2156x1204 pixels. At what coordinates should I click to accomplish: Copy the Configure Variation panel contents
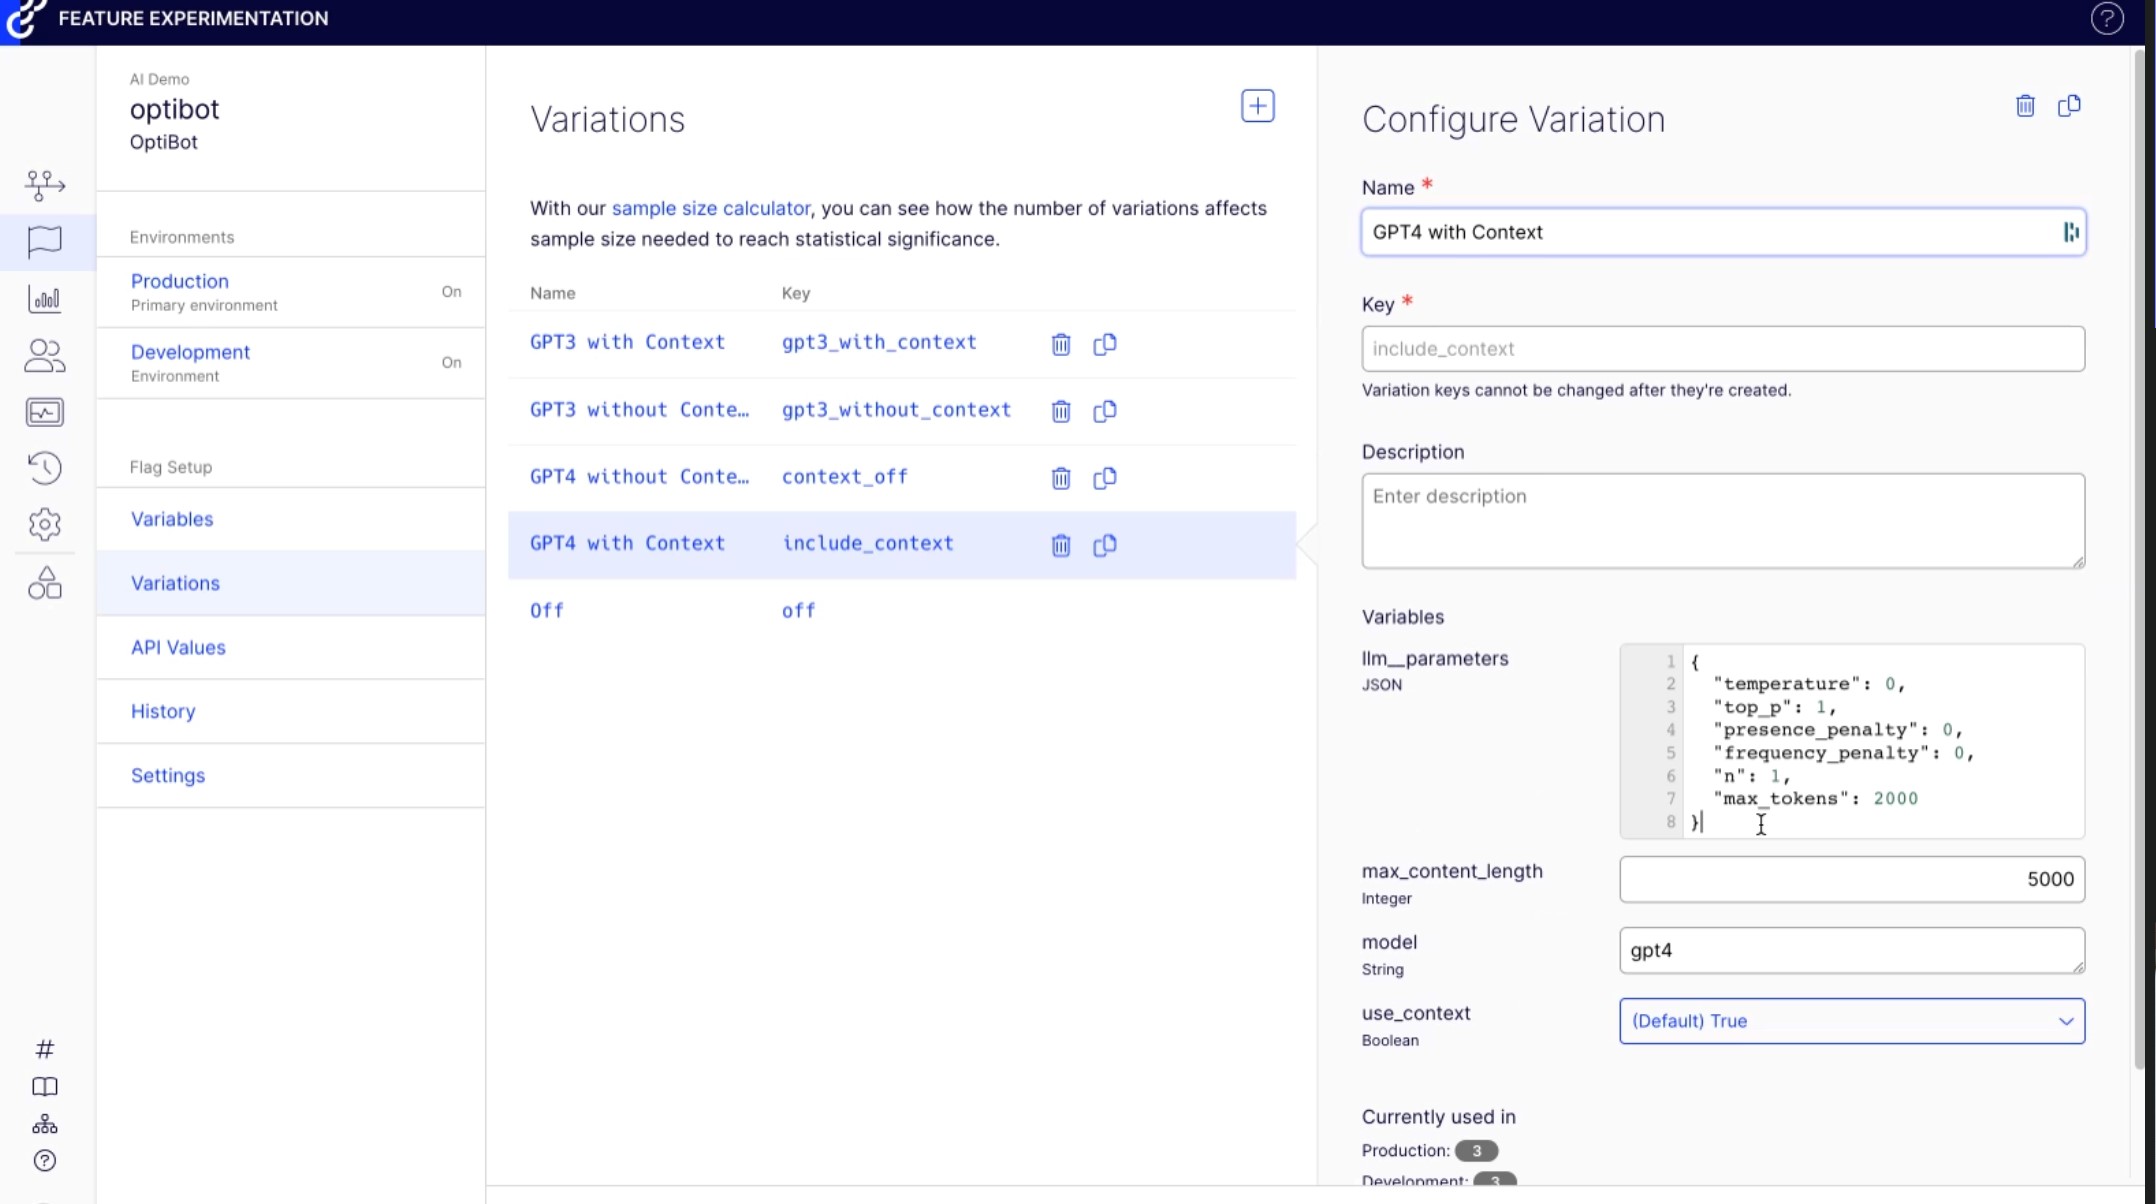[2070, 106]
